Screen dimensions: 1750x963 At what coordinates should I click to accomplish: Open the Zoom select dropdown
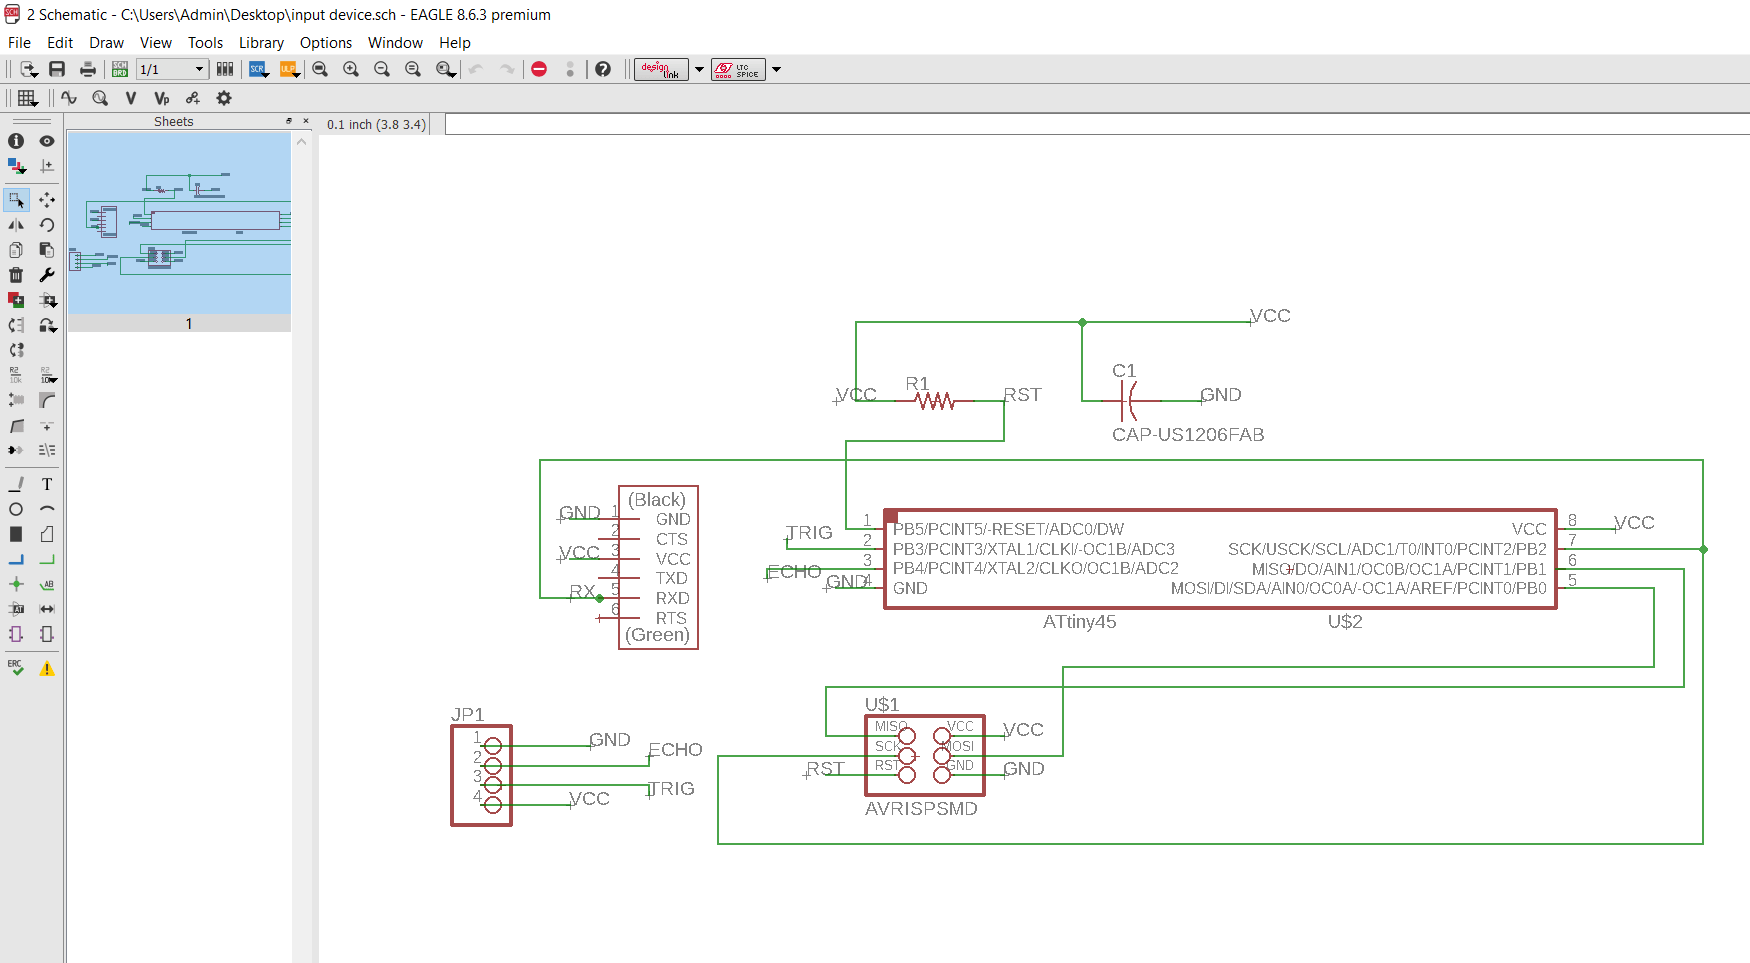[x=446, y=69]
